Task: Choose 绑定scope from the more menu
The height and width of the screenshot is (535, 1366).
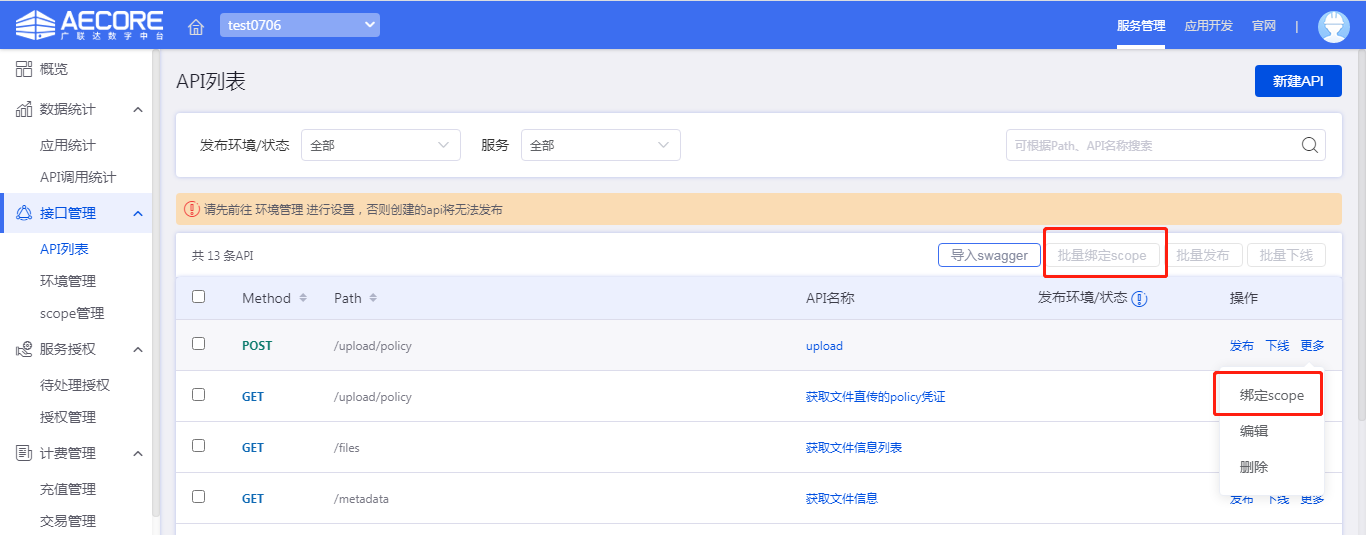Action: click(1271, 395)
